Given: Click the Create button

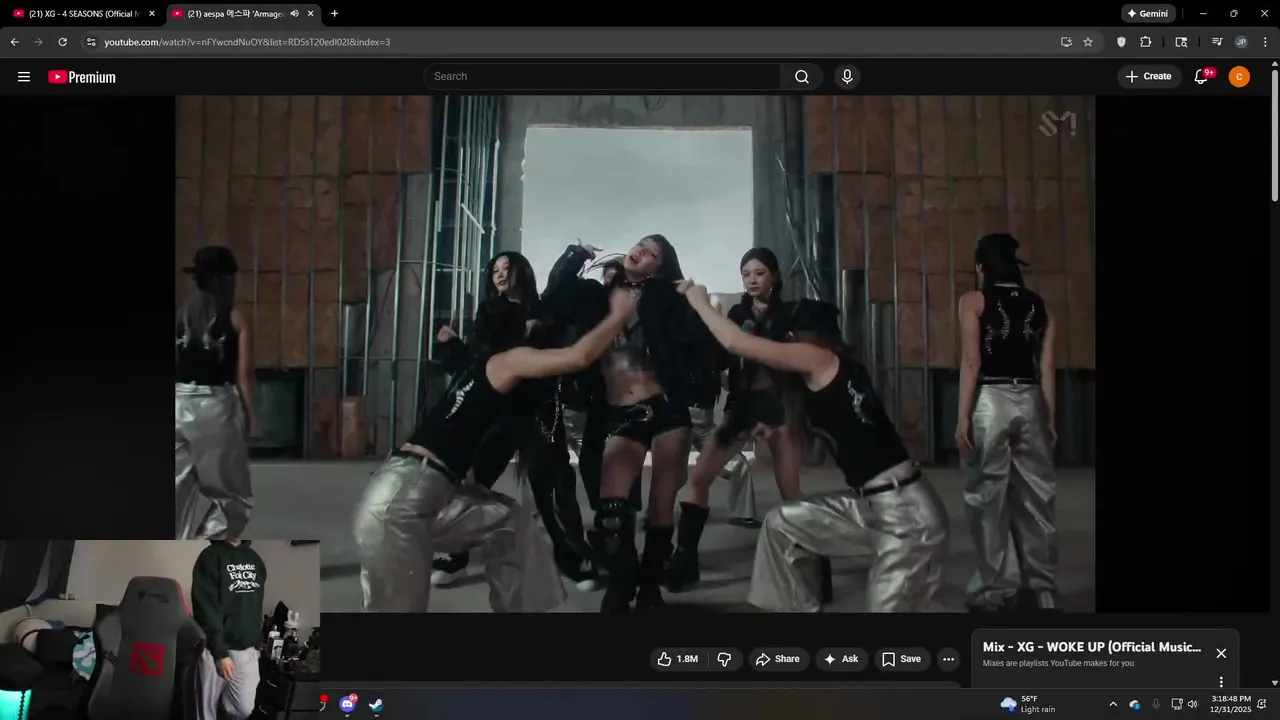Looking at the screenshot, I should 1148,77.
